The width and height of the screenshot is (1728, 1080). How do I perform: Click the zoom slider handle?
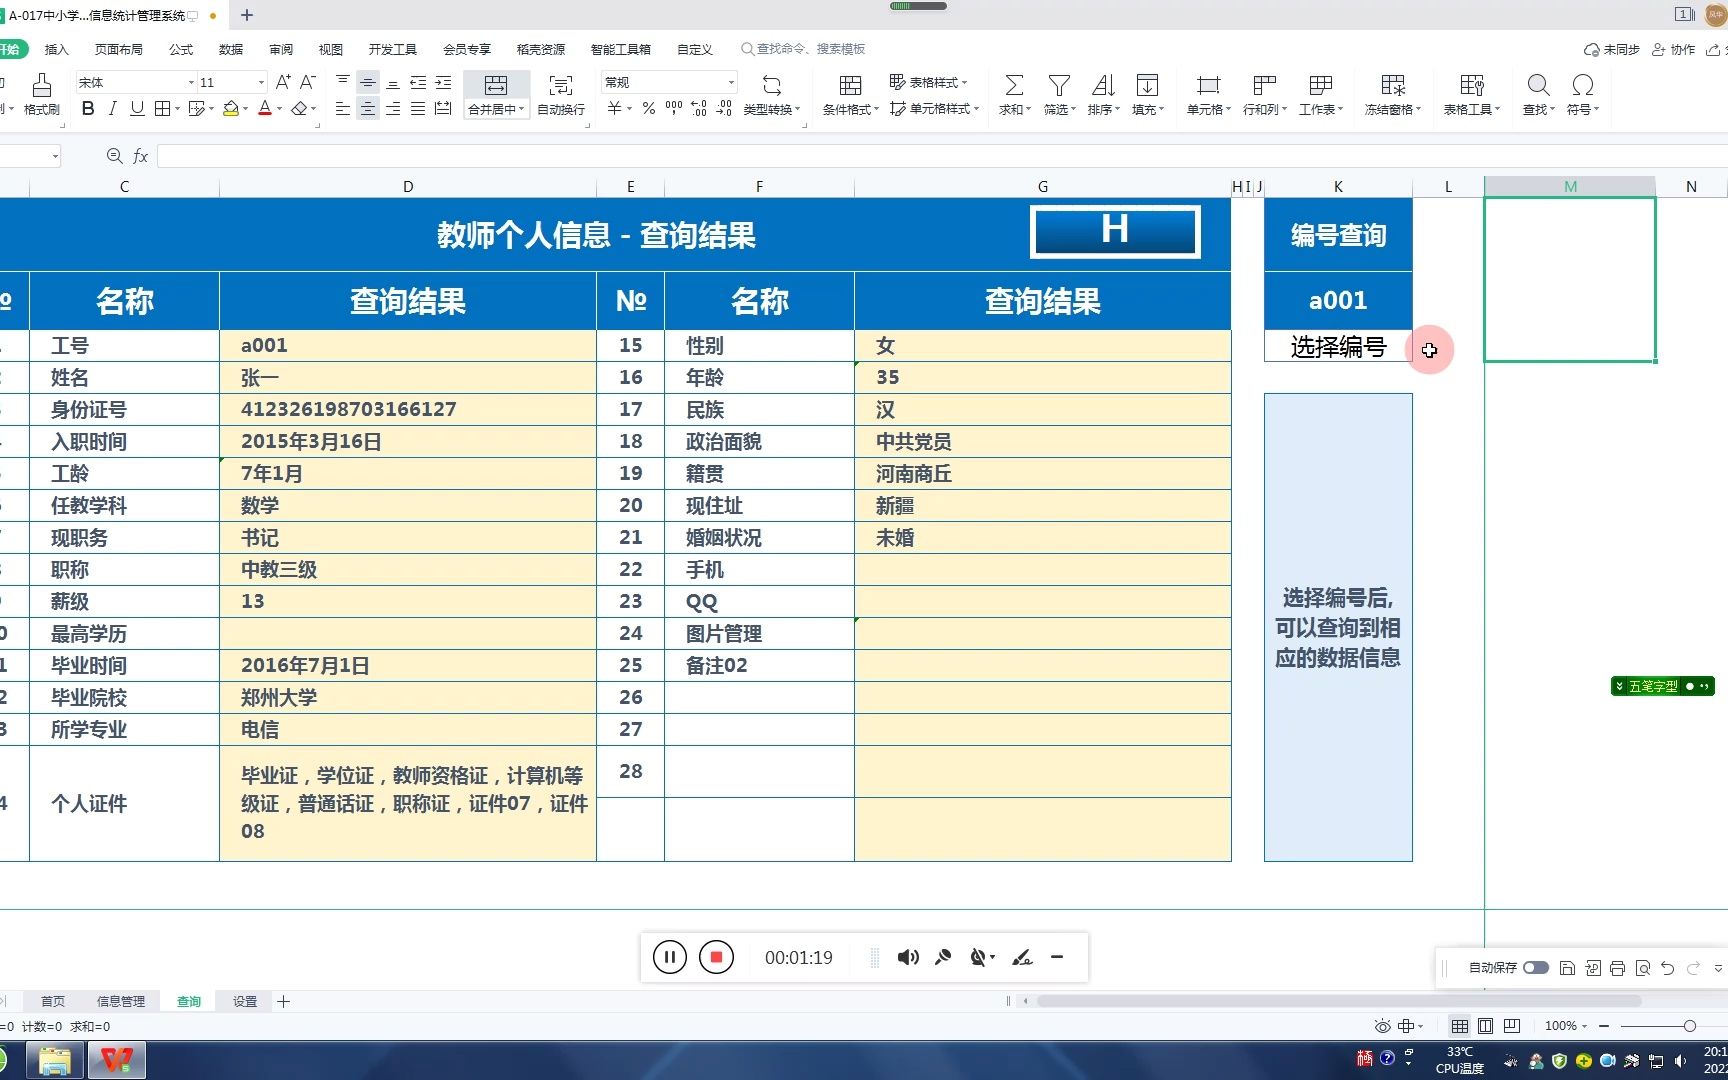click(1690, 1026)
